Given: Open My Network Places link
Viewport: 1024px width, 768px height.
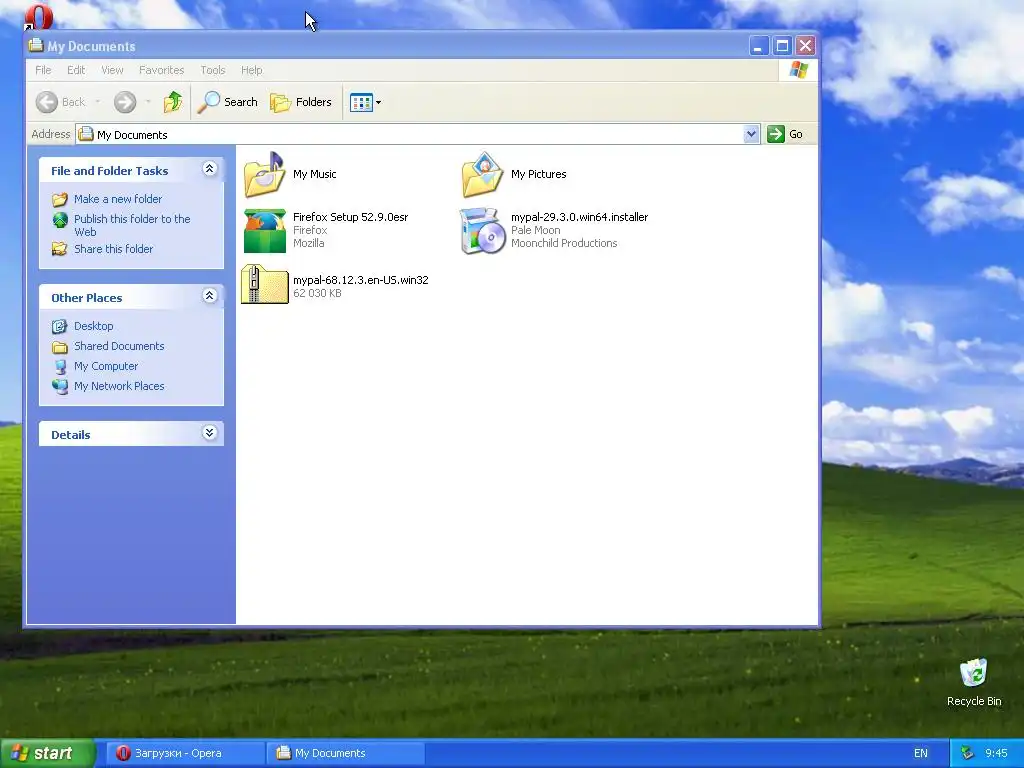Looking at the screenshot, I should click(119, 386).
